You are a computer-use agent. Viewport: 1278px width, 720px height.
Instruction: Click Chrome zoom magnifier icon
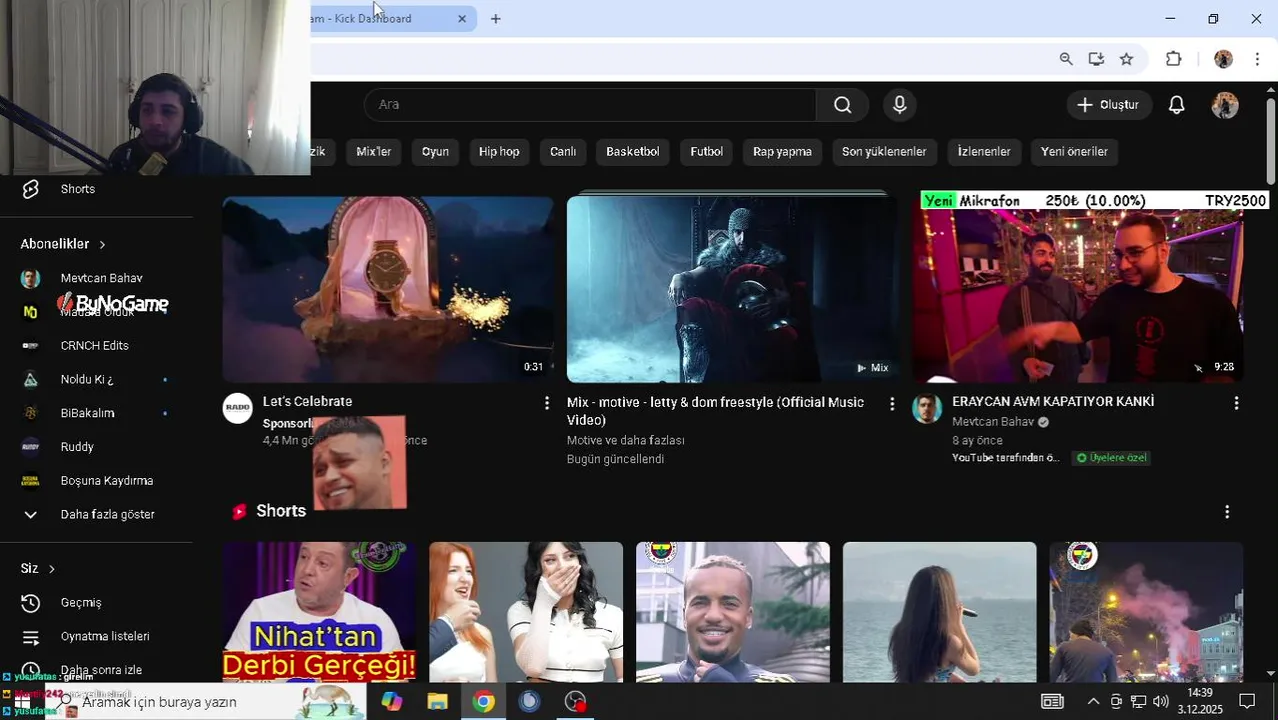(1066, 59)
